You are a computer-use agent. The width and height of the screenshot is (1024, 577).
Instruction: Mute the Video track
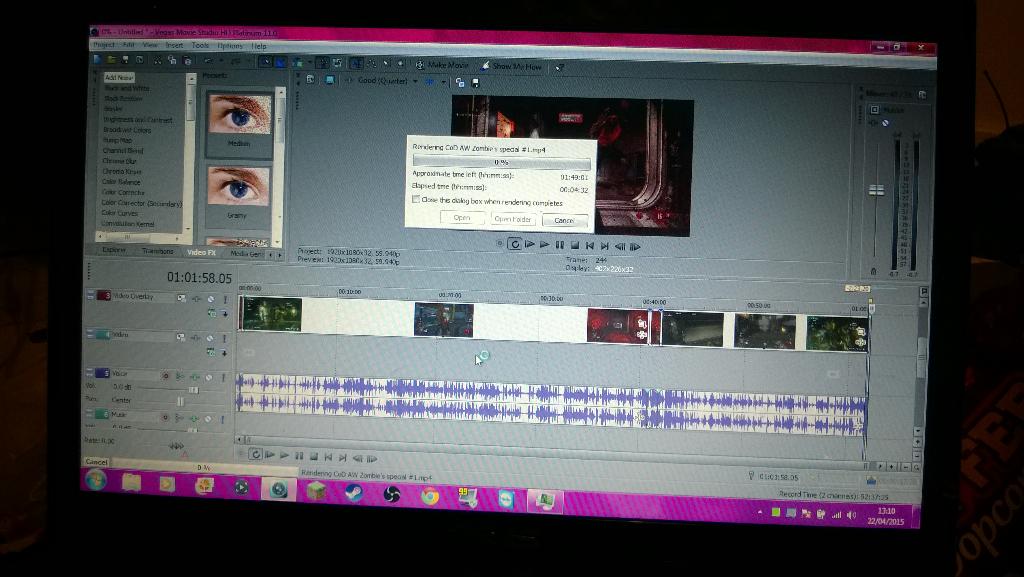click(x=210, y=337)
